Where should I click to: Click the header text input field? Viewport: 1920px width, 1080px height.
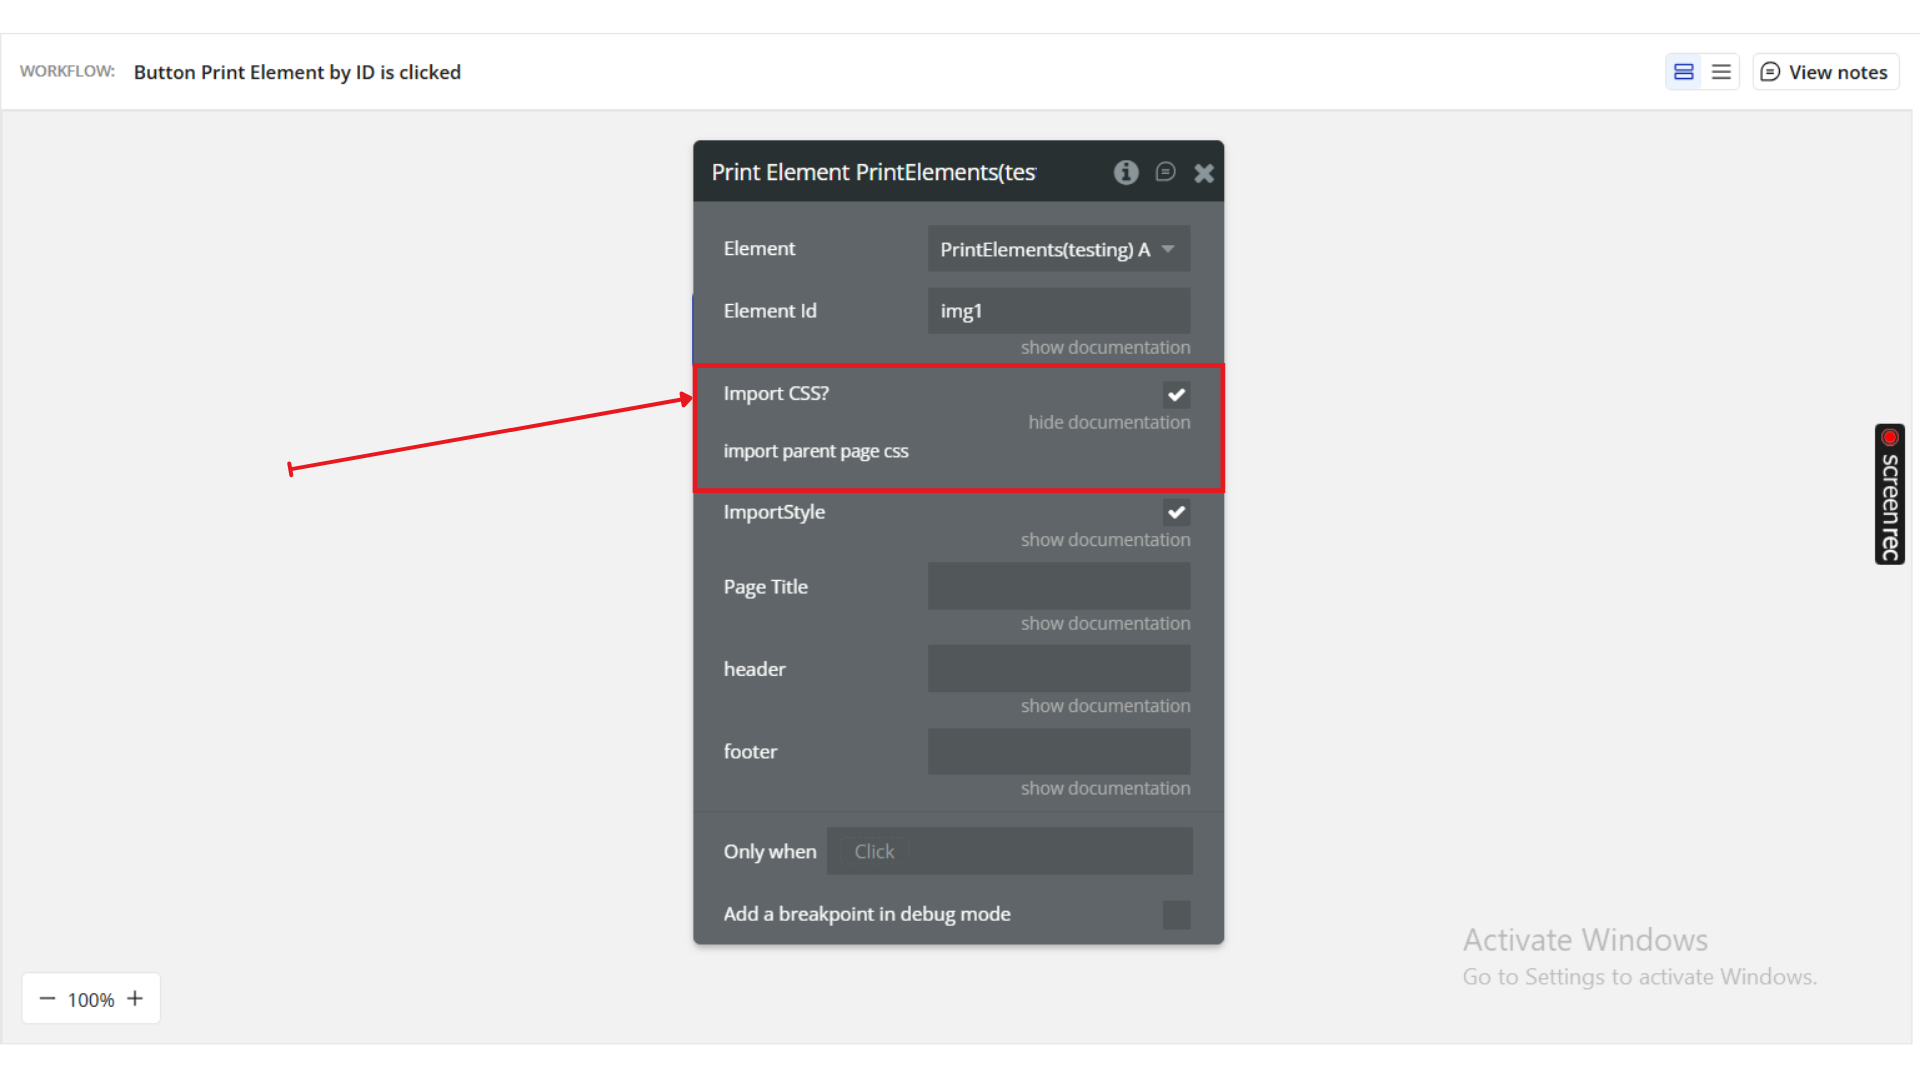[1058, 669]
